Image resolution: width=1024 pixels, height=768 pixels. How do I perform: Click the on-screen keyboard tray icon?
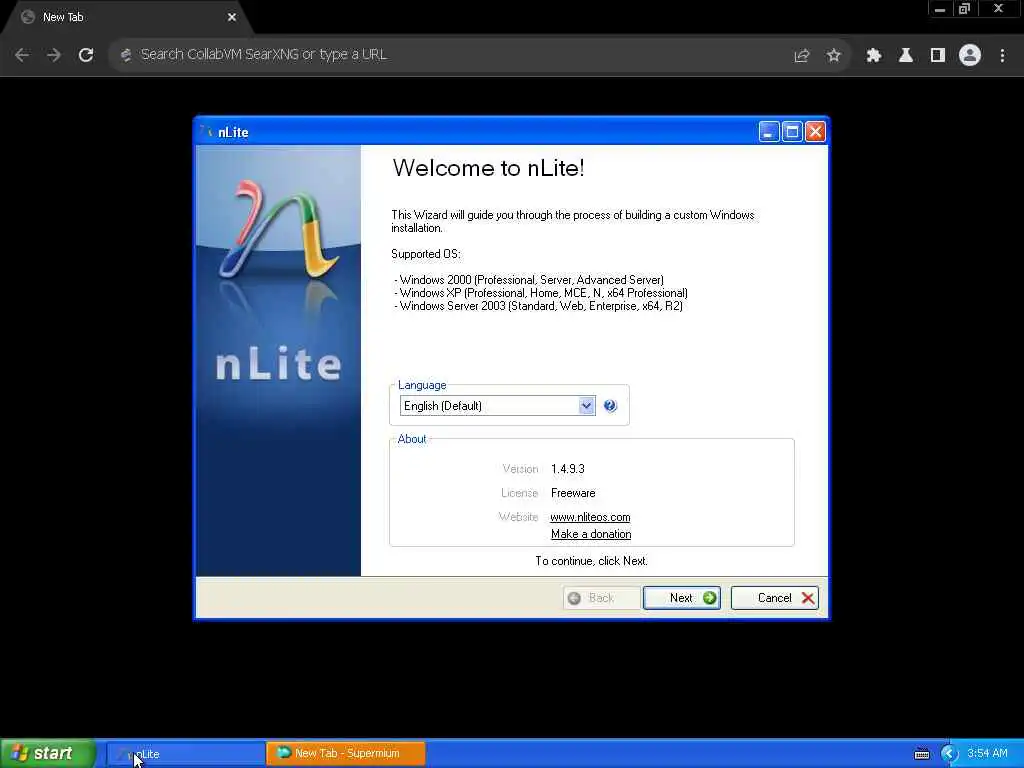921,754
